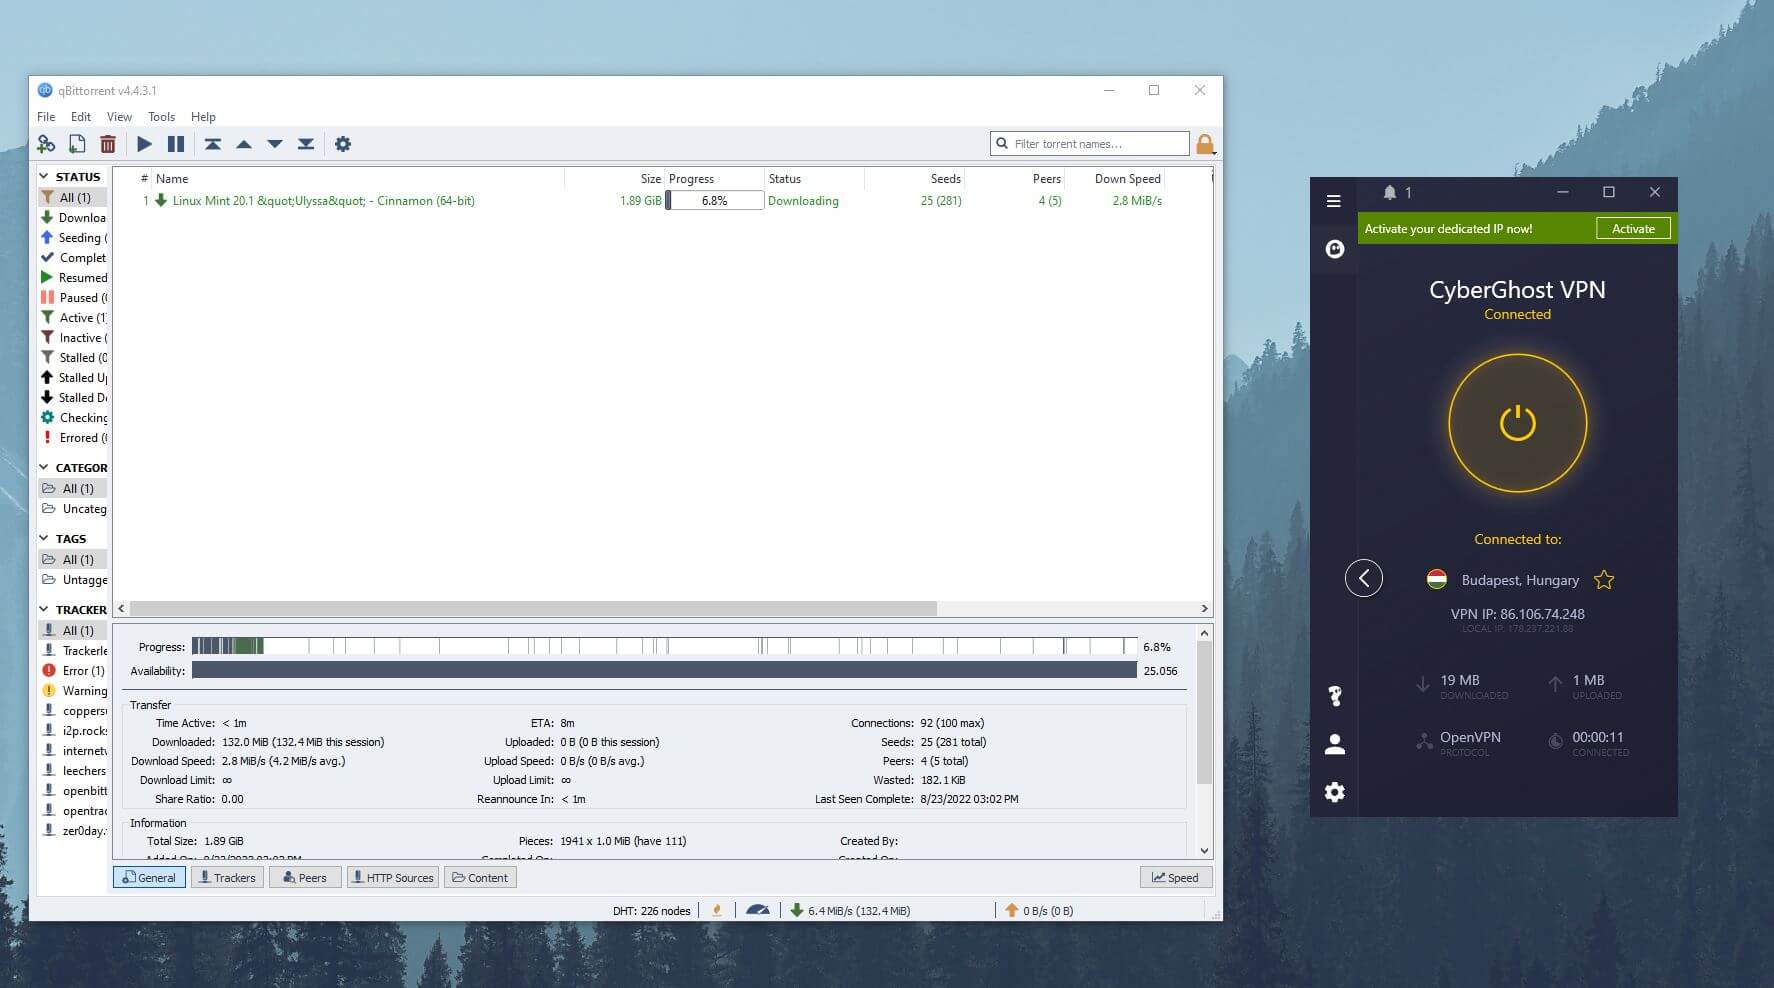Viewport: 1774px width, 988px height.
Task: Open qBittorrent options gear icon
Action: click(x=343, y=144)
